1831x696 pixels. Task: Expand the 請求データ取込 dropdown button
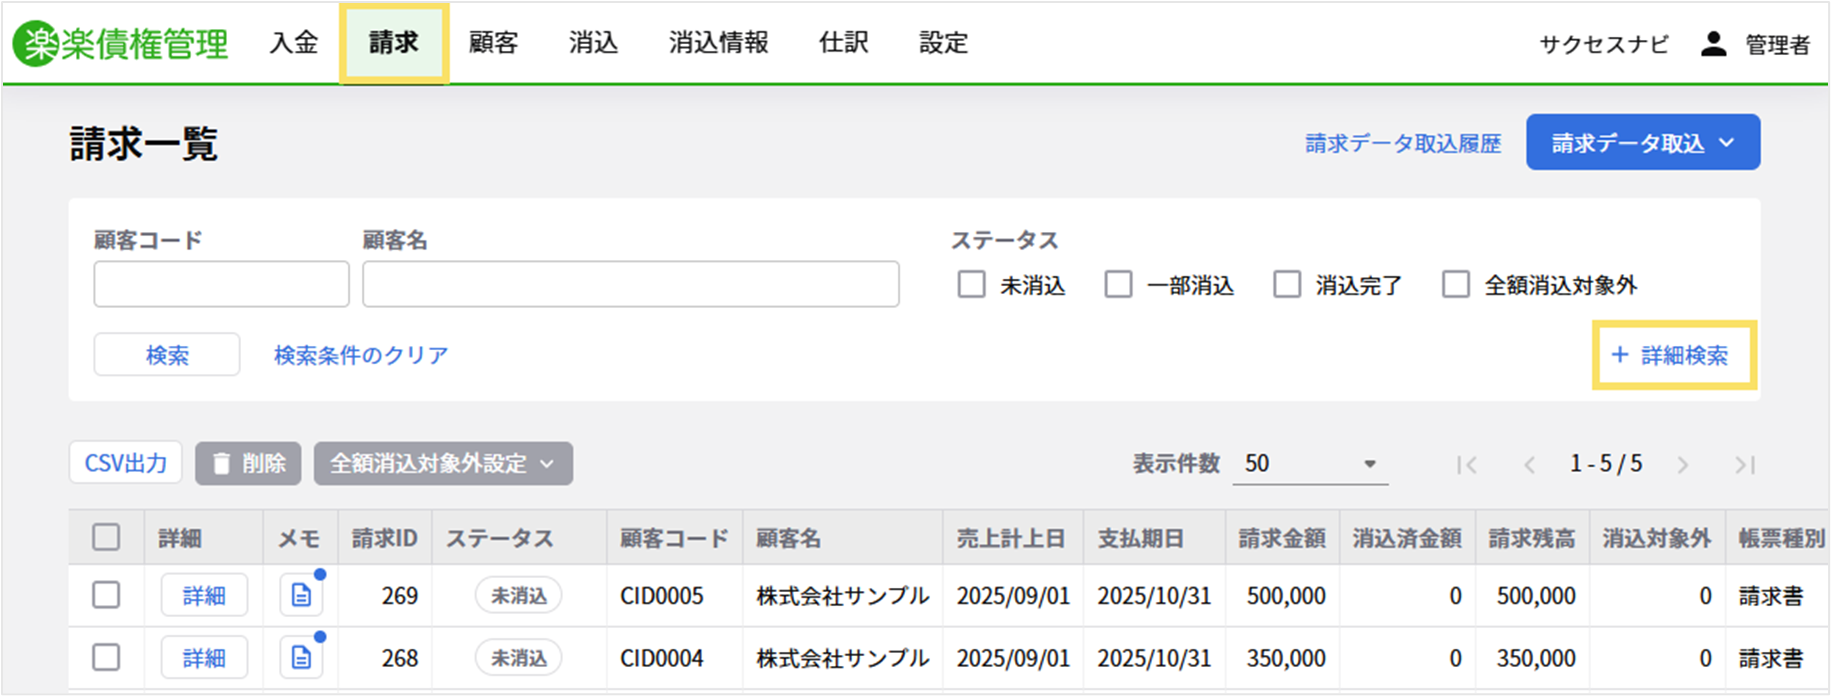tap(1642, 143)
